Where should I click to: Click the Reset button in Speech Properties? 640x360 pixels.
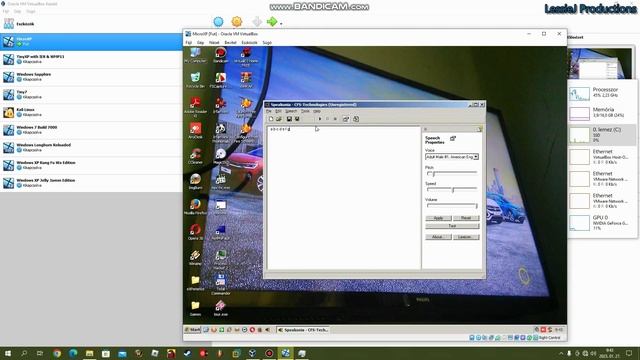(x=466, y=218)
